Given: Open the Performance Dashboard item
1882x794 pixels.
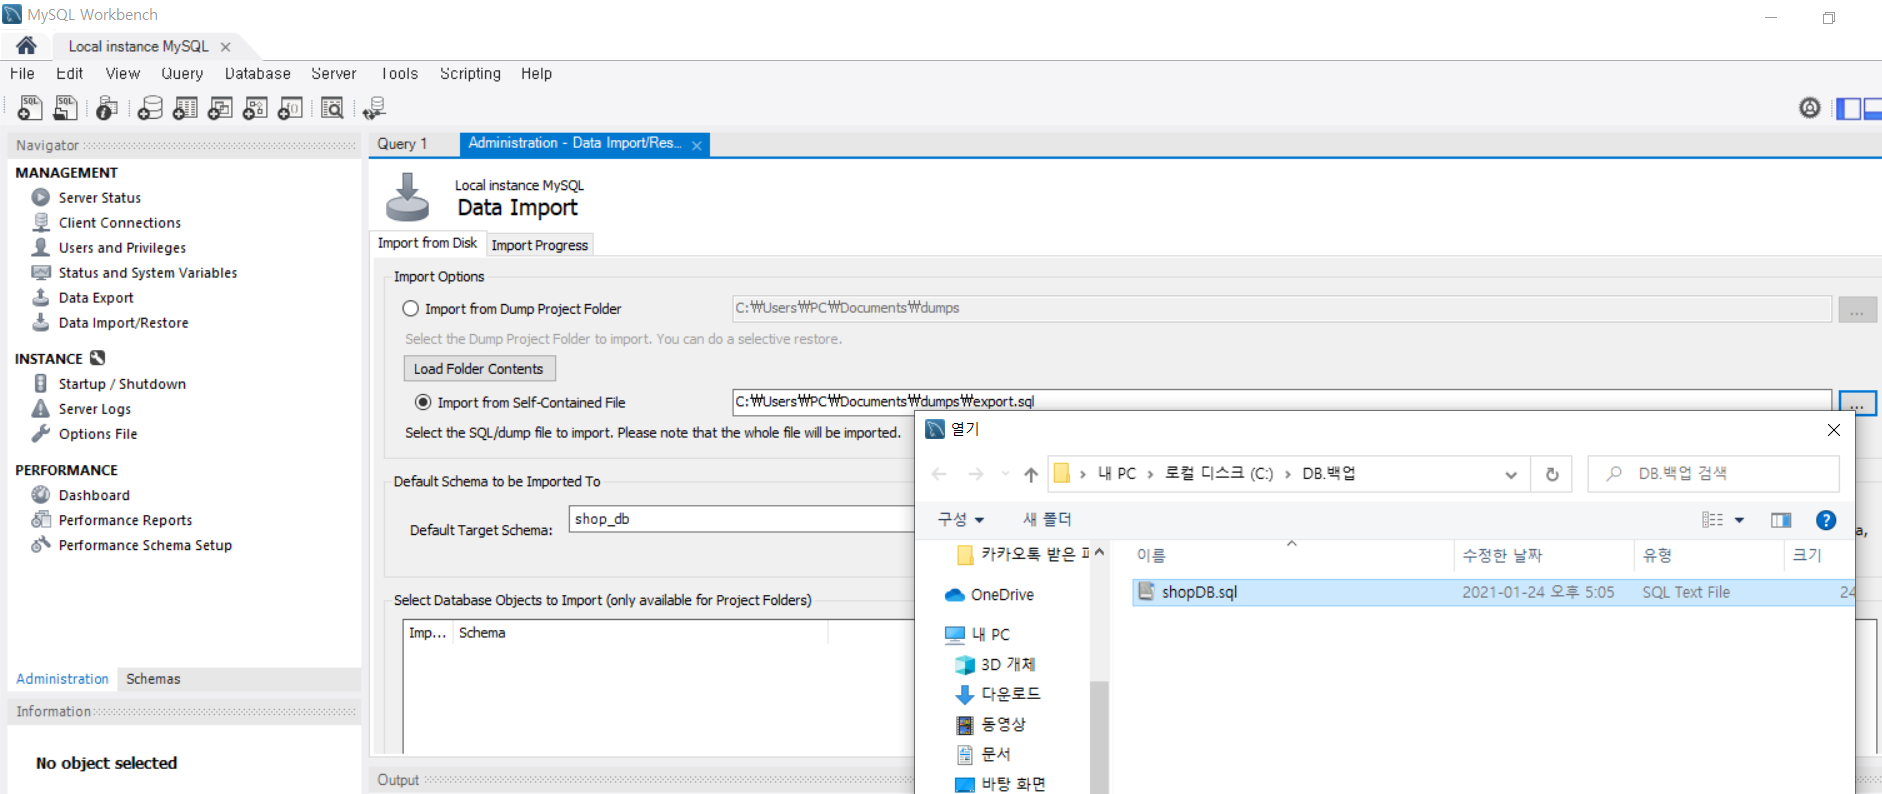Looking at the screenshot, I should click(x=94, y=495).
